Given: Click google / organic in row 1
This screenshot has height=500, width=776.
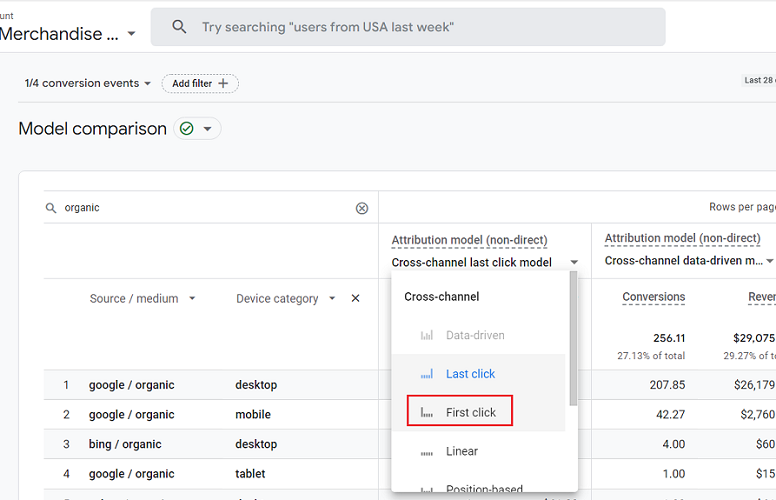Looking at the screenshot, I should pyautogui.click(x=132, y=385).
